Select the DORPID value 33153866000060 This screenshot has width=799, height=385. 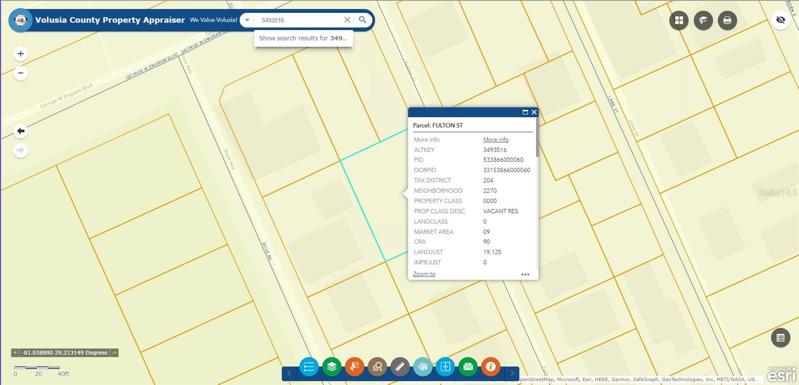(507, 170)
